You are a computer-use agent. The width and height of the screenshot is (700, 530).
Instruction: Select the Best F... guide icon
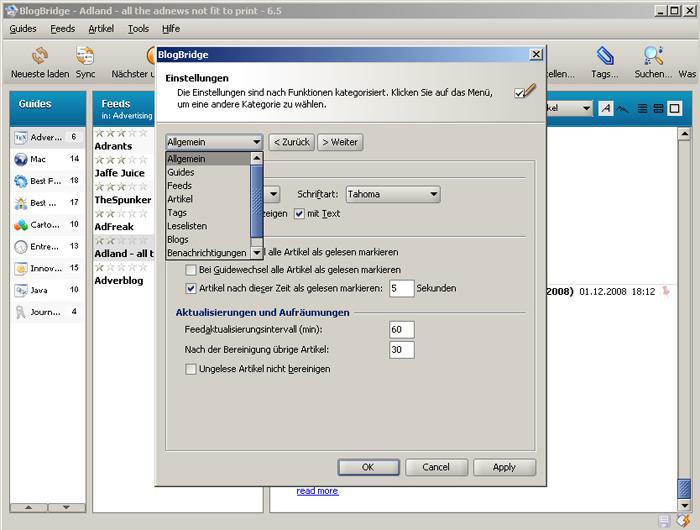(21, 181)
